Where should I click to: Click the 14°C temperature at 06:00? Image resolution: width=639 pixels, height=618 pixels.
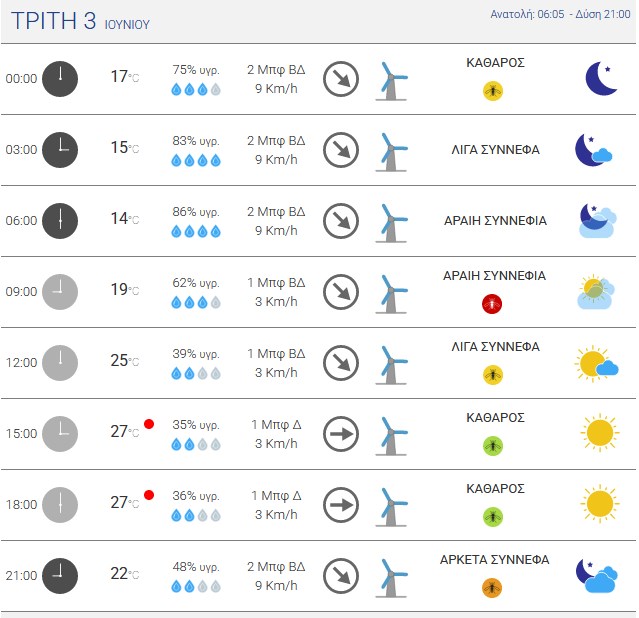[125, 219]
